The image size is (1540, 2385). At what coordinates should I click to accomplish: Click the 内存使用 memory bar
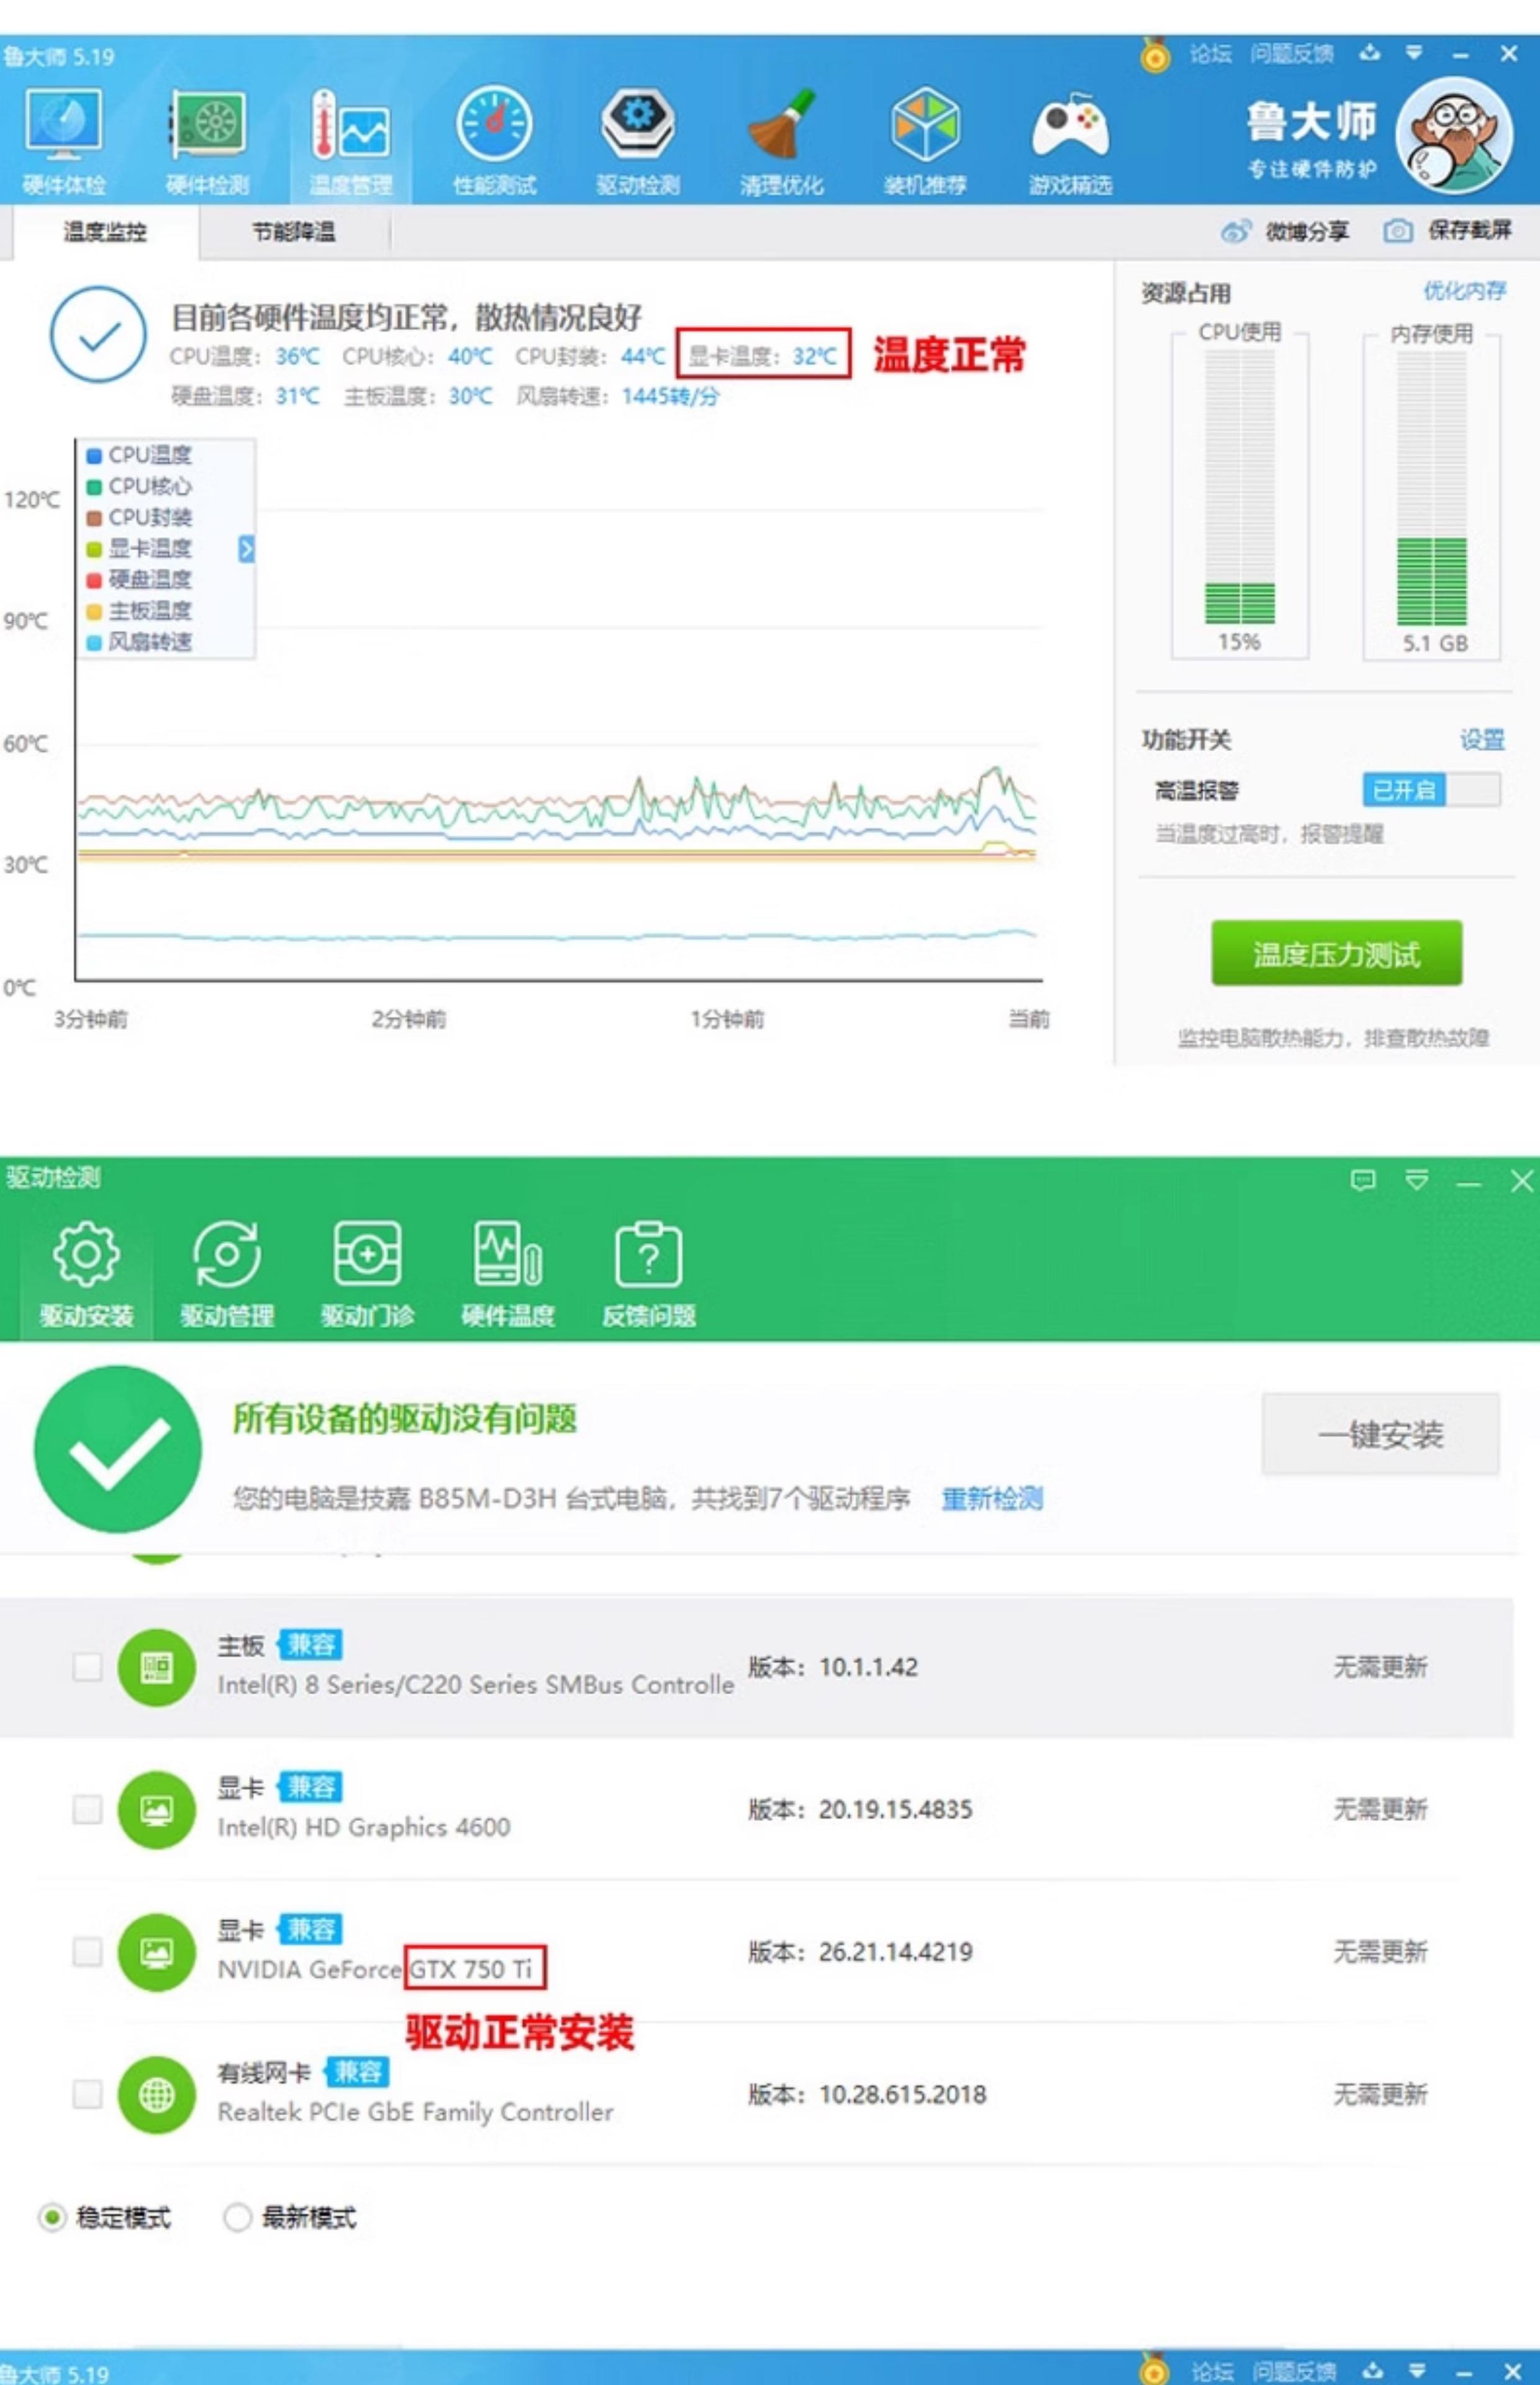tap(1431, 488)
